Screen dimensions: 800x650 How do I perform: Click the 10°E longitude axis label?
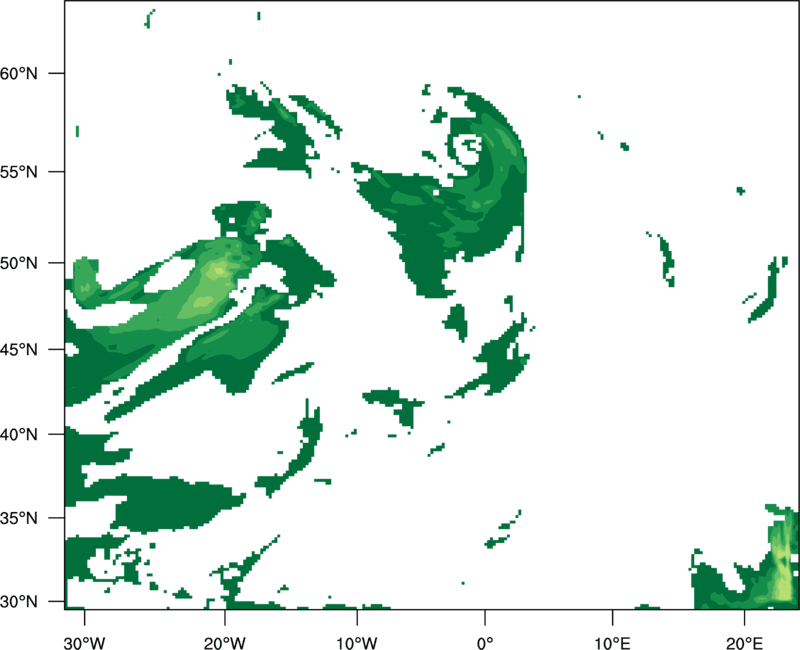point(612,643)
